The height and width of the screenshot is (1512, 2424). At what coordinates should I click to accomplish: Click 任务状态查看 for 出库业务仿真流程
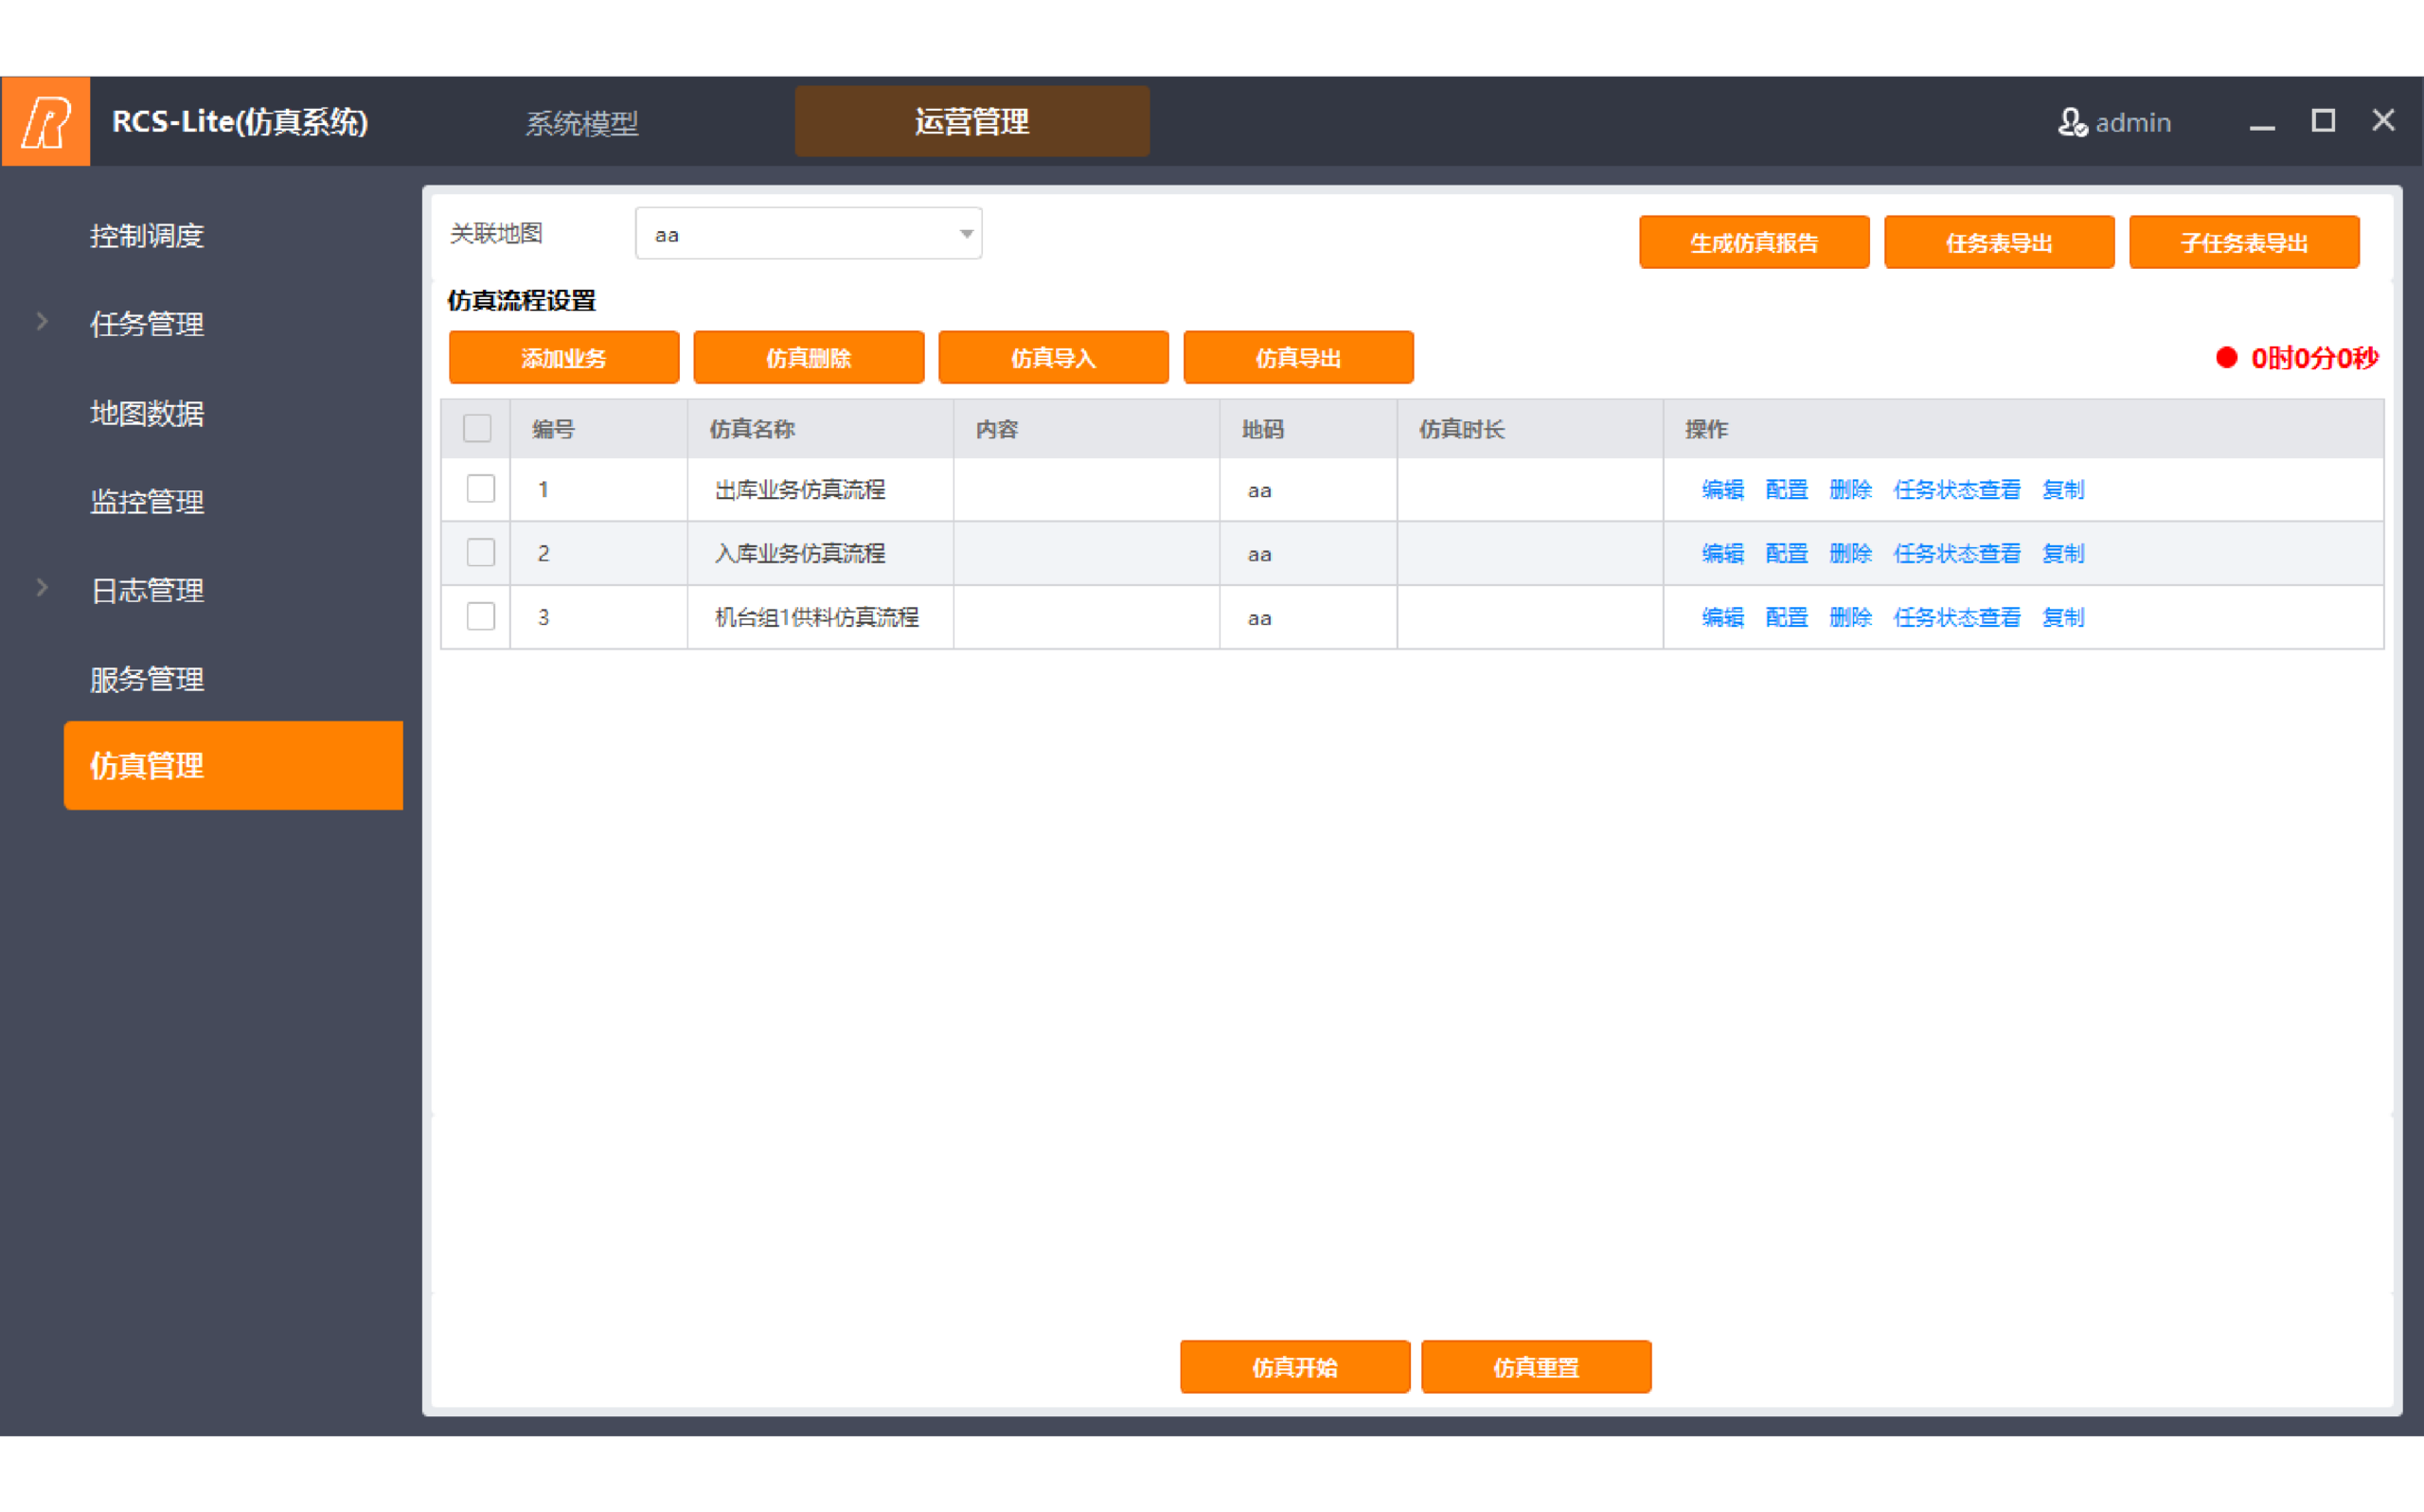1956,489
